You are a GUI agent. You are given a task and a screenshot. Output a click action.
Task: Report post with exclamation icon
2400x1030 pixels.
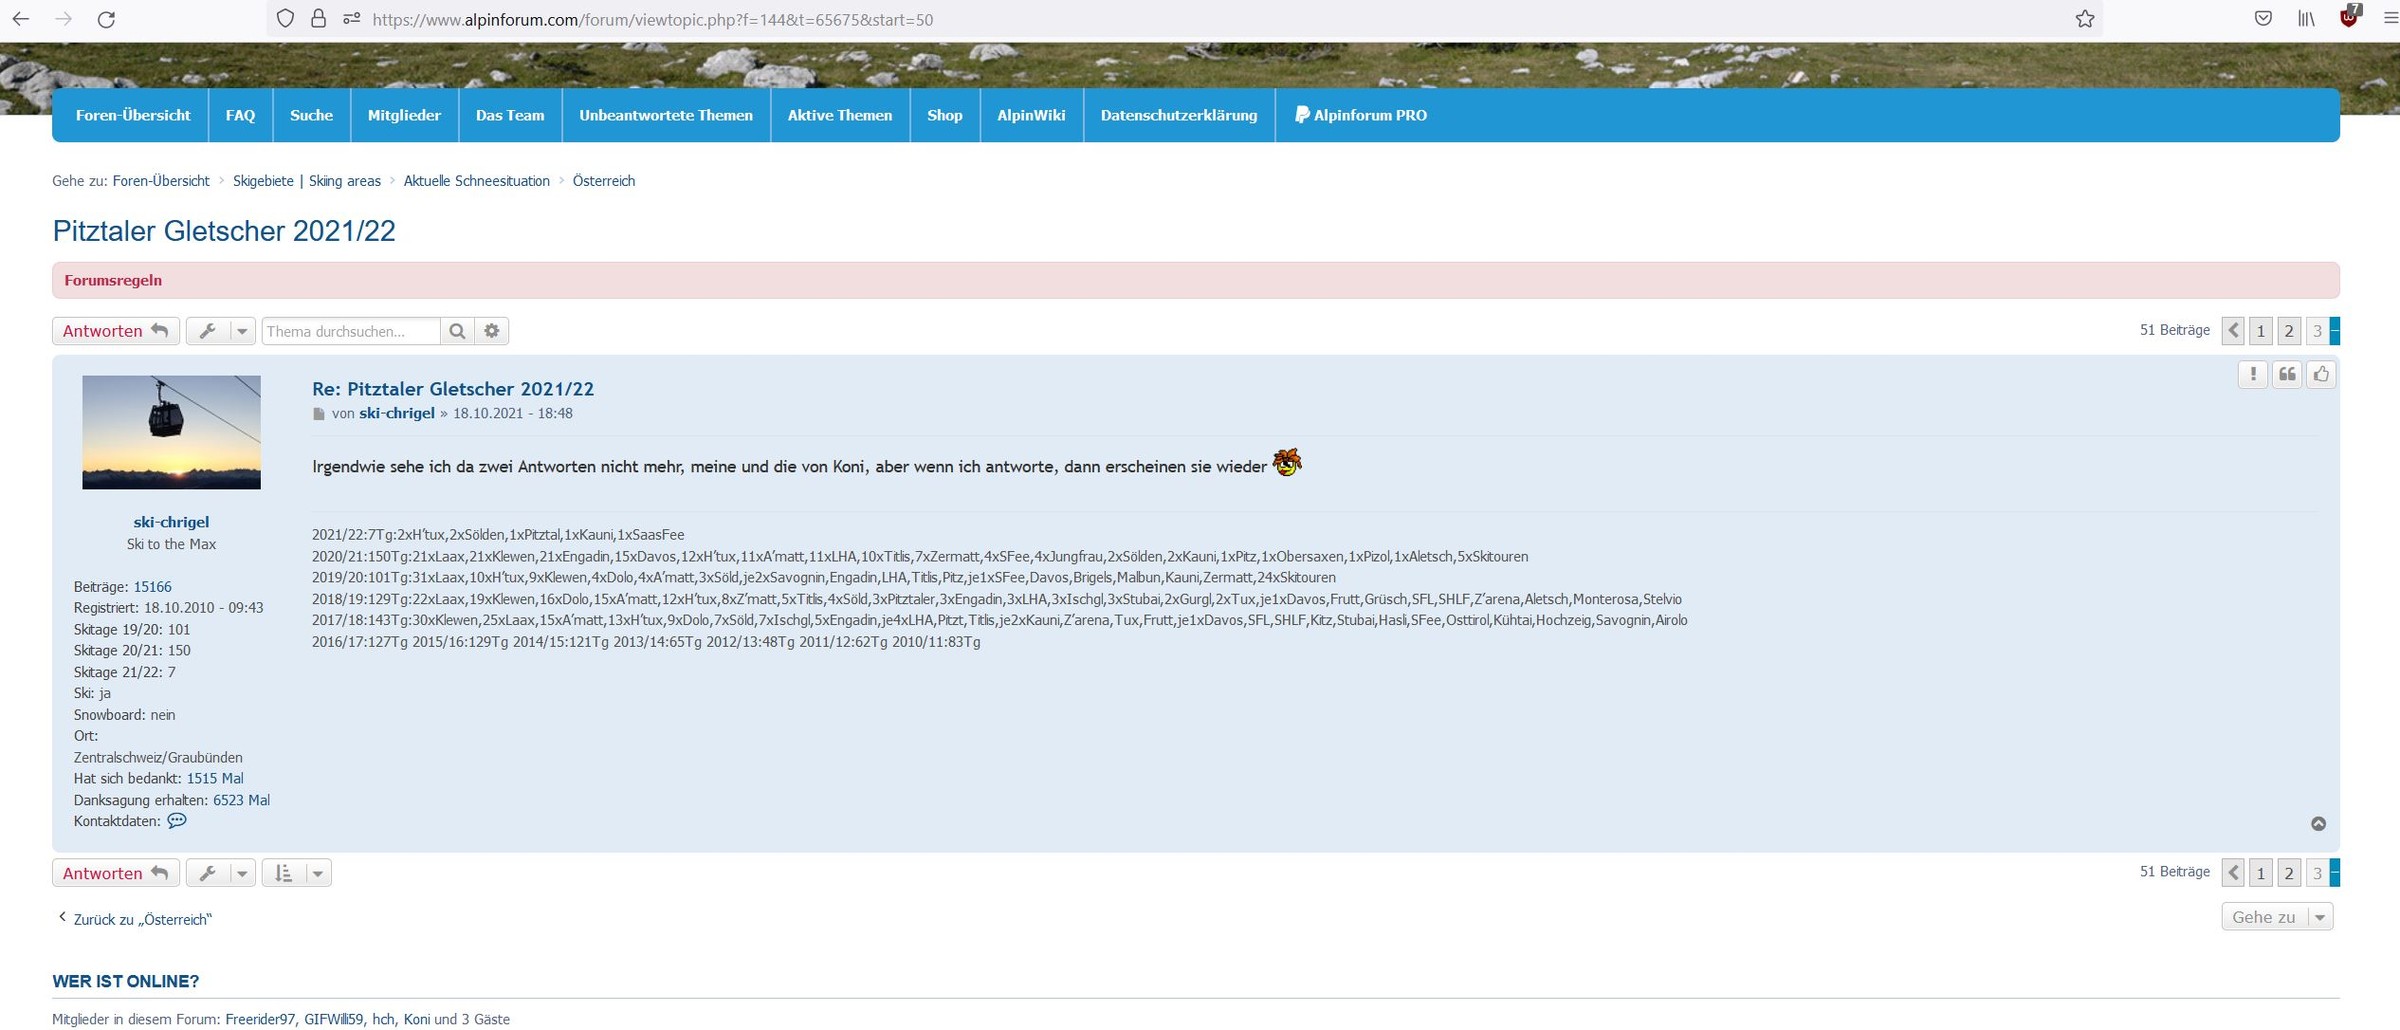tap(2252, 374)
